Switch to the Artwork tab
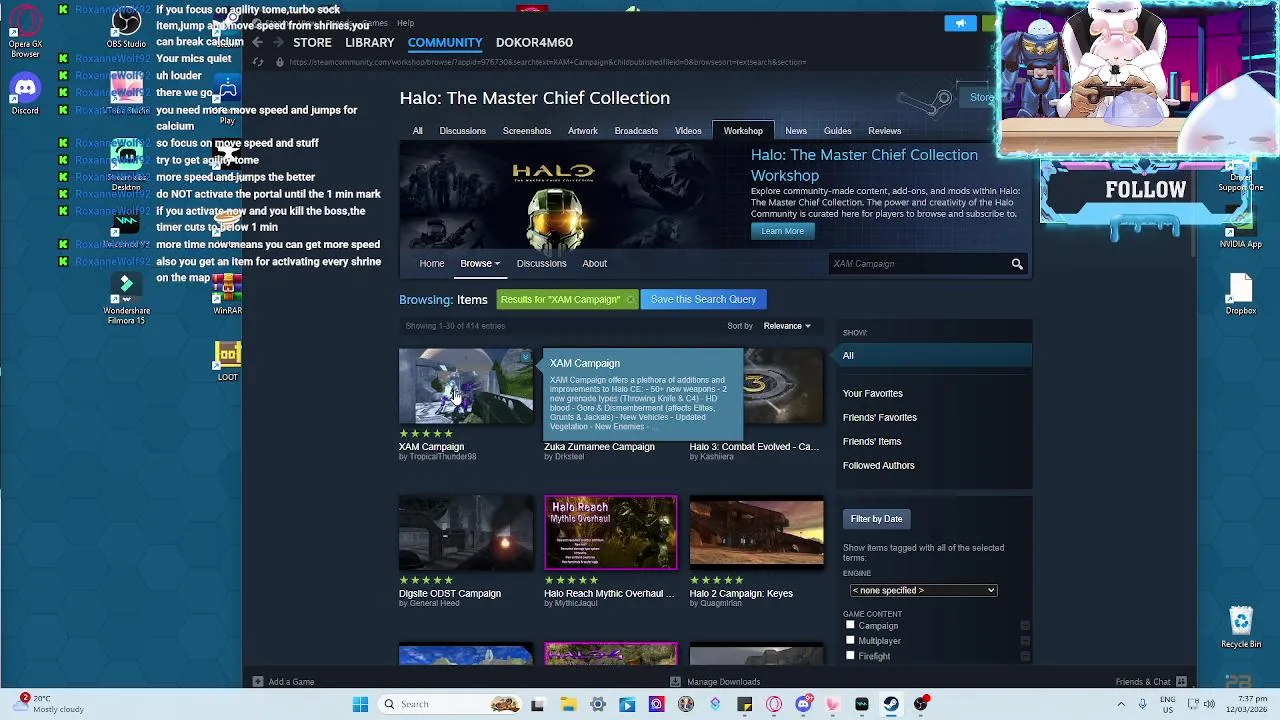1280x720 pixels. [x=583, y=131]
